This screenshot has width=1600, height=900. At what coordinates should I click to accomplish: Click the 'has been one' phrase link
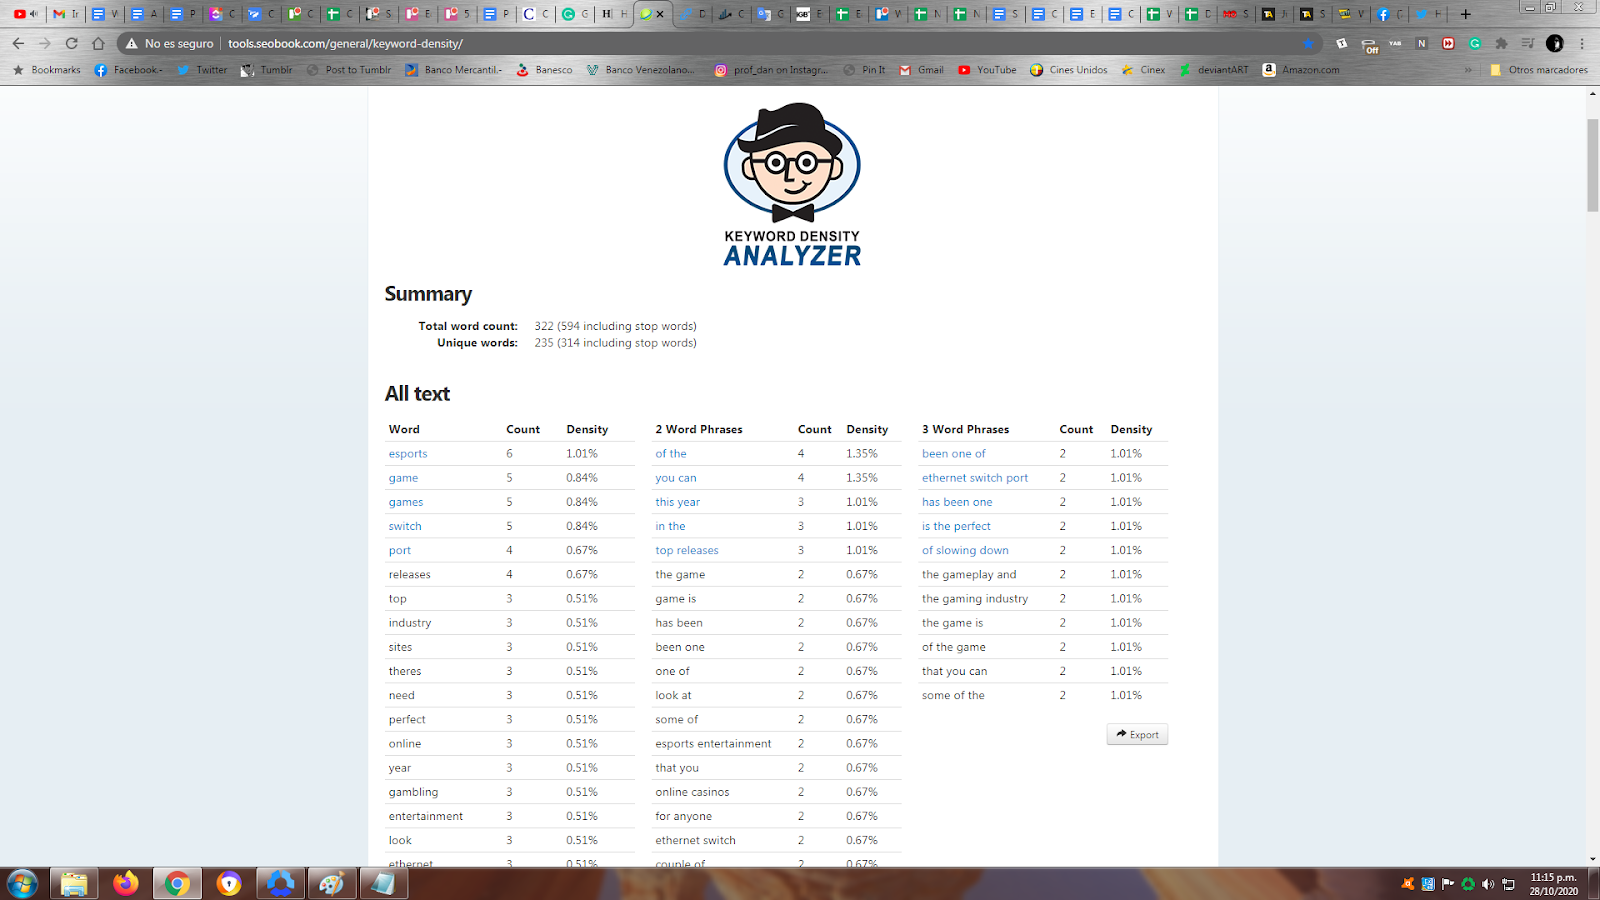point(957,502)
